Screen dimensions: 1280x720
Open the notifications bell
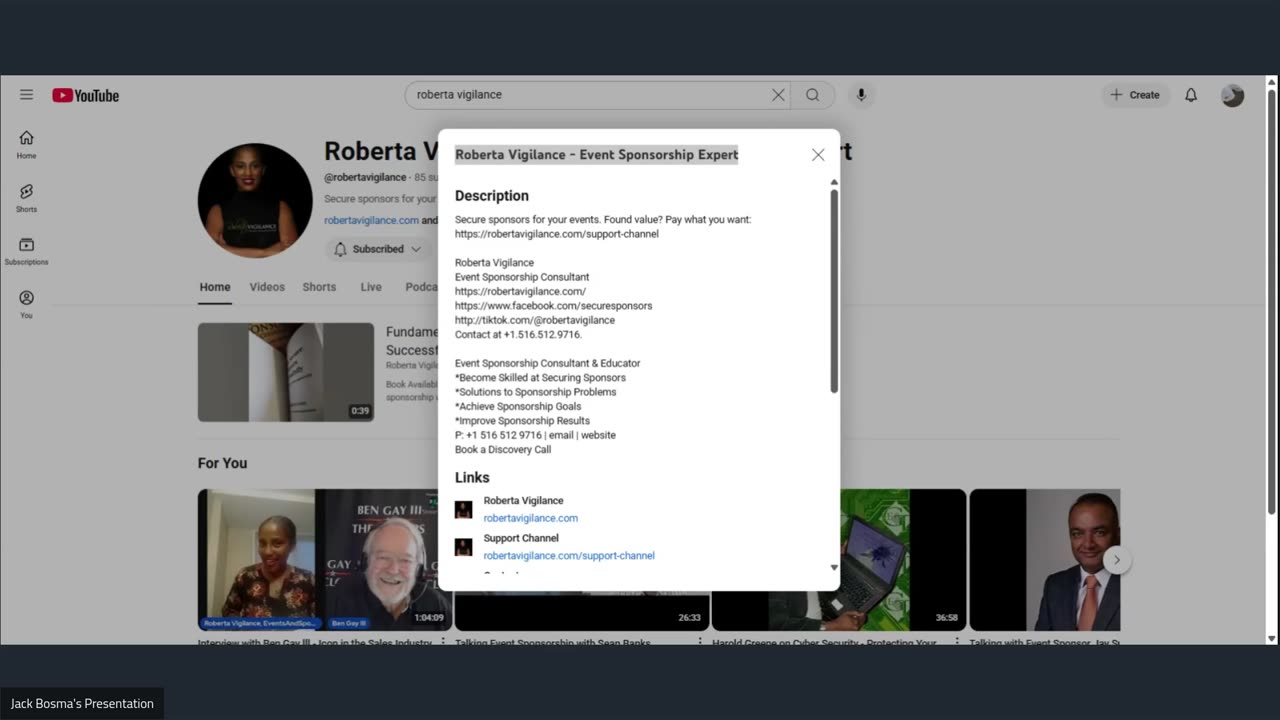click(1191, 95)
